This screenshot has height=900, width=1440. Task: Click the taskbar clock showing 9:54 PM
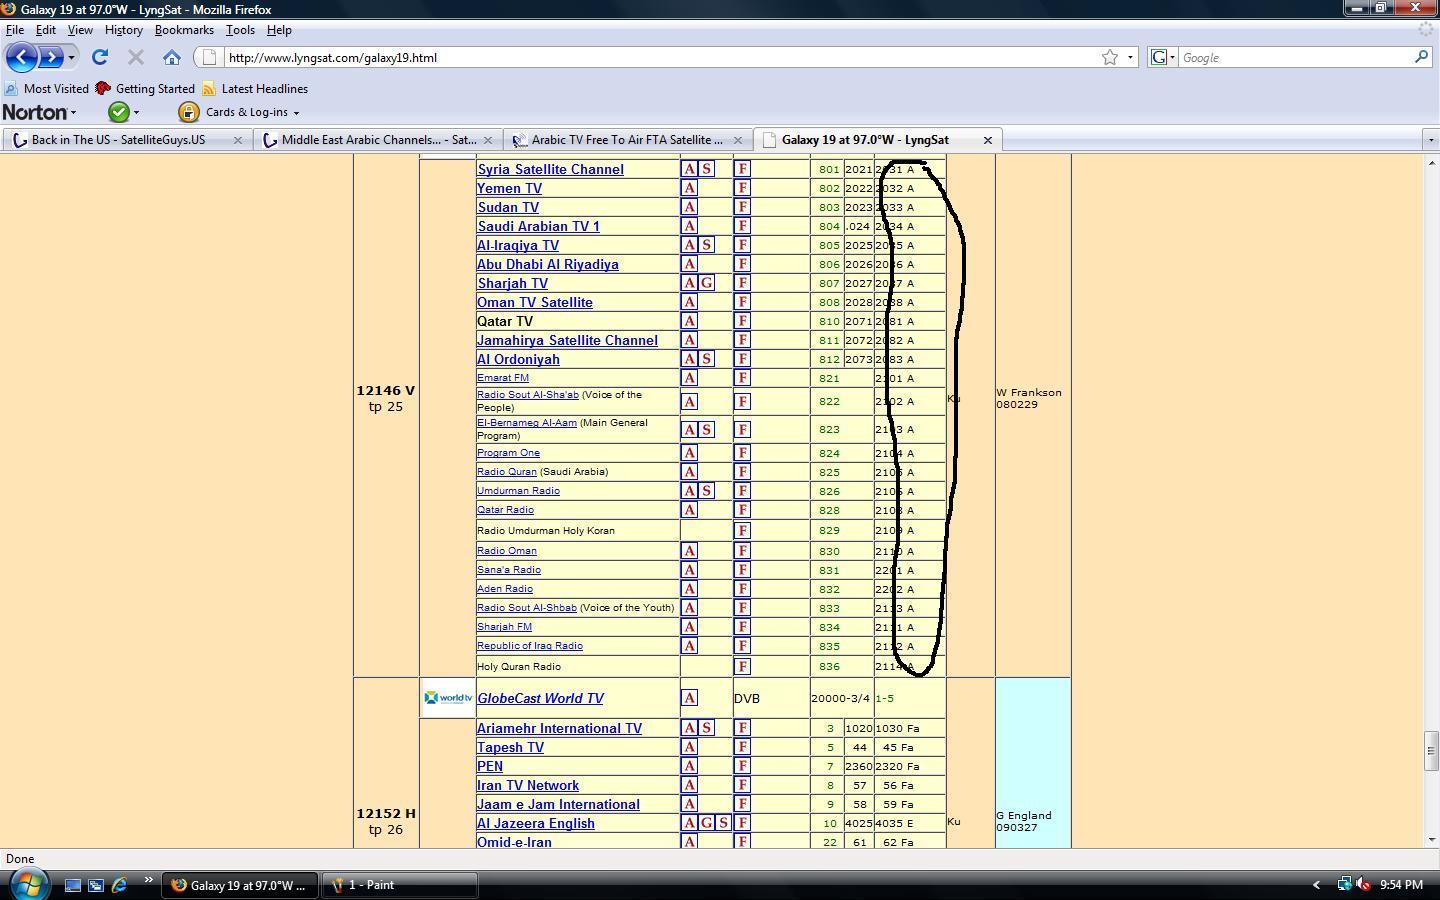point(1401,885)
